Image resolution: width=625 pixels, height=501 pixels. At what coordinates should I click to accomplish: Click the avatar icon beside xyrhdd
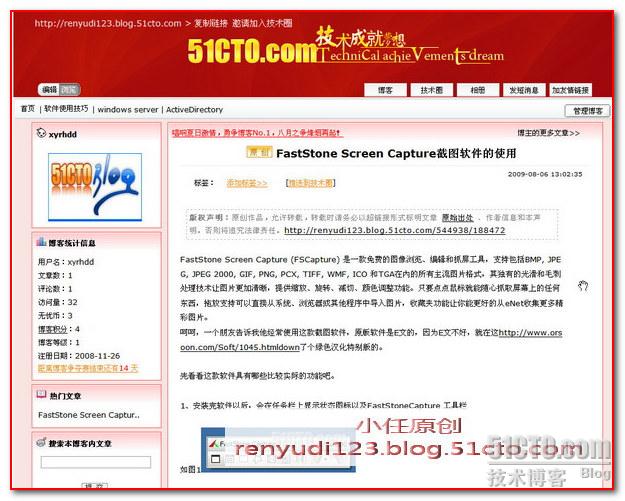(x=41, y=133)
